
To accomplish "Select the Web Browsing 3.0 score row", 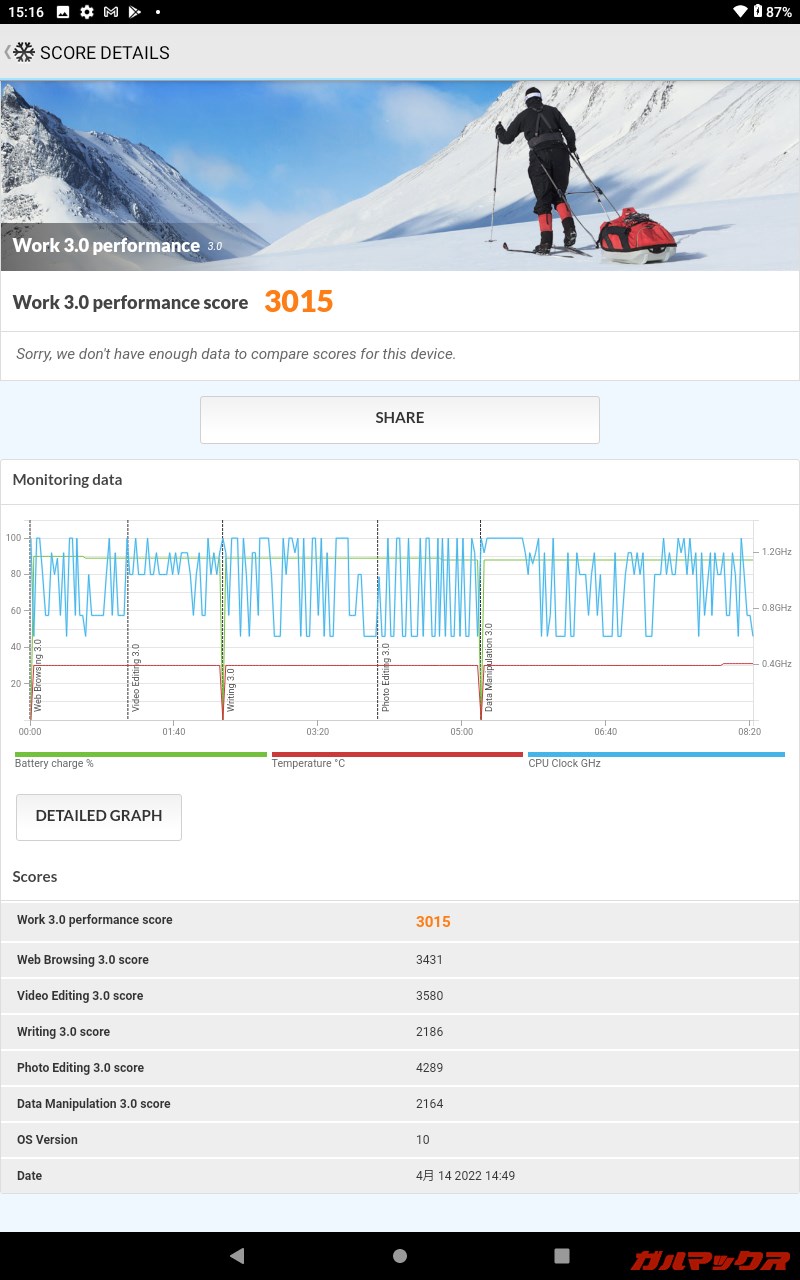I will (400, 960).
